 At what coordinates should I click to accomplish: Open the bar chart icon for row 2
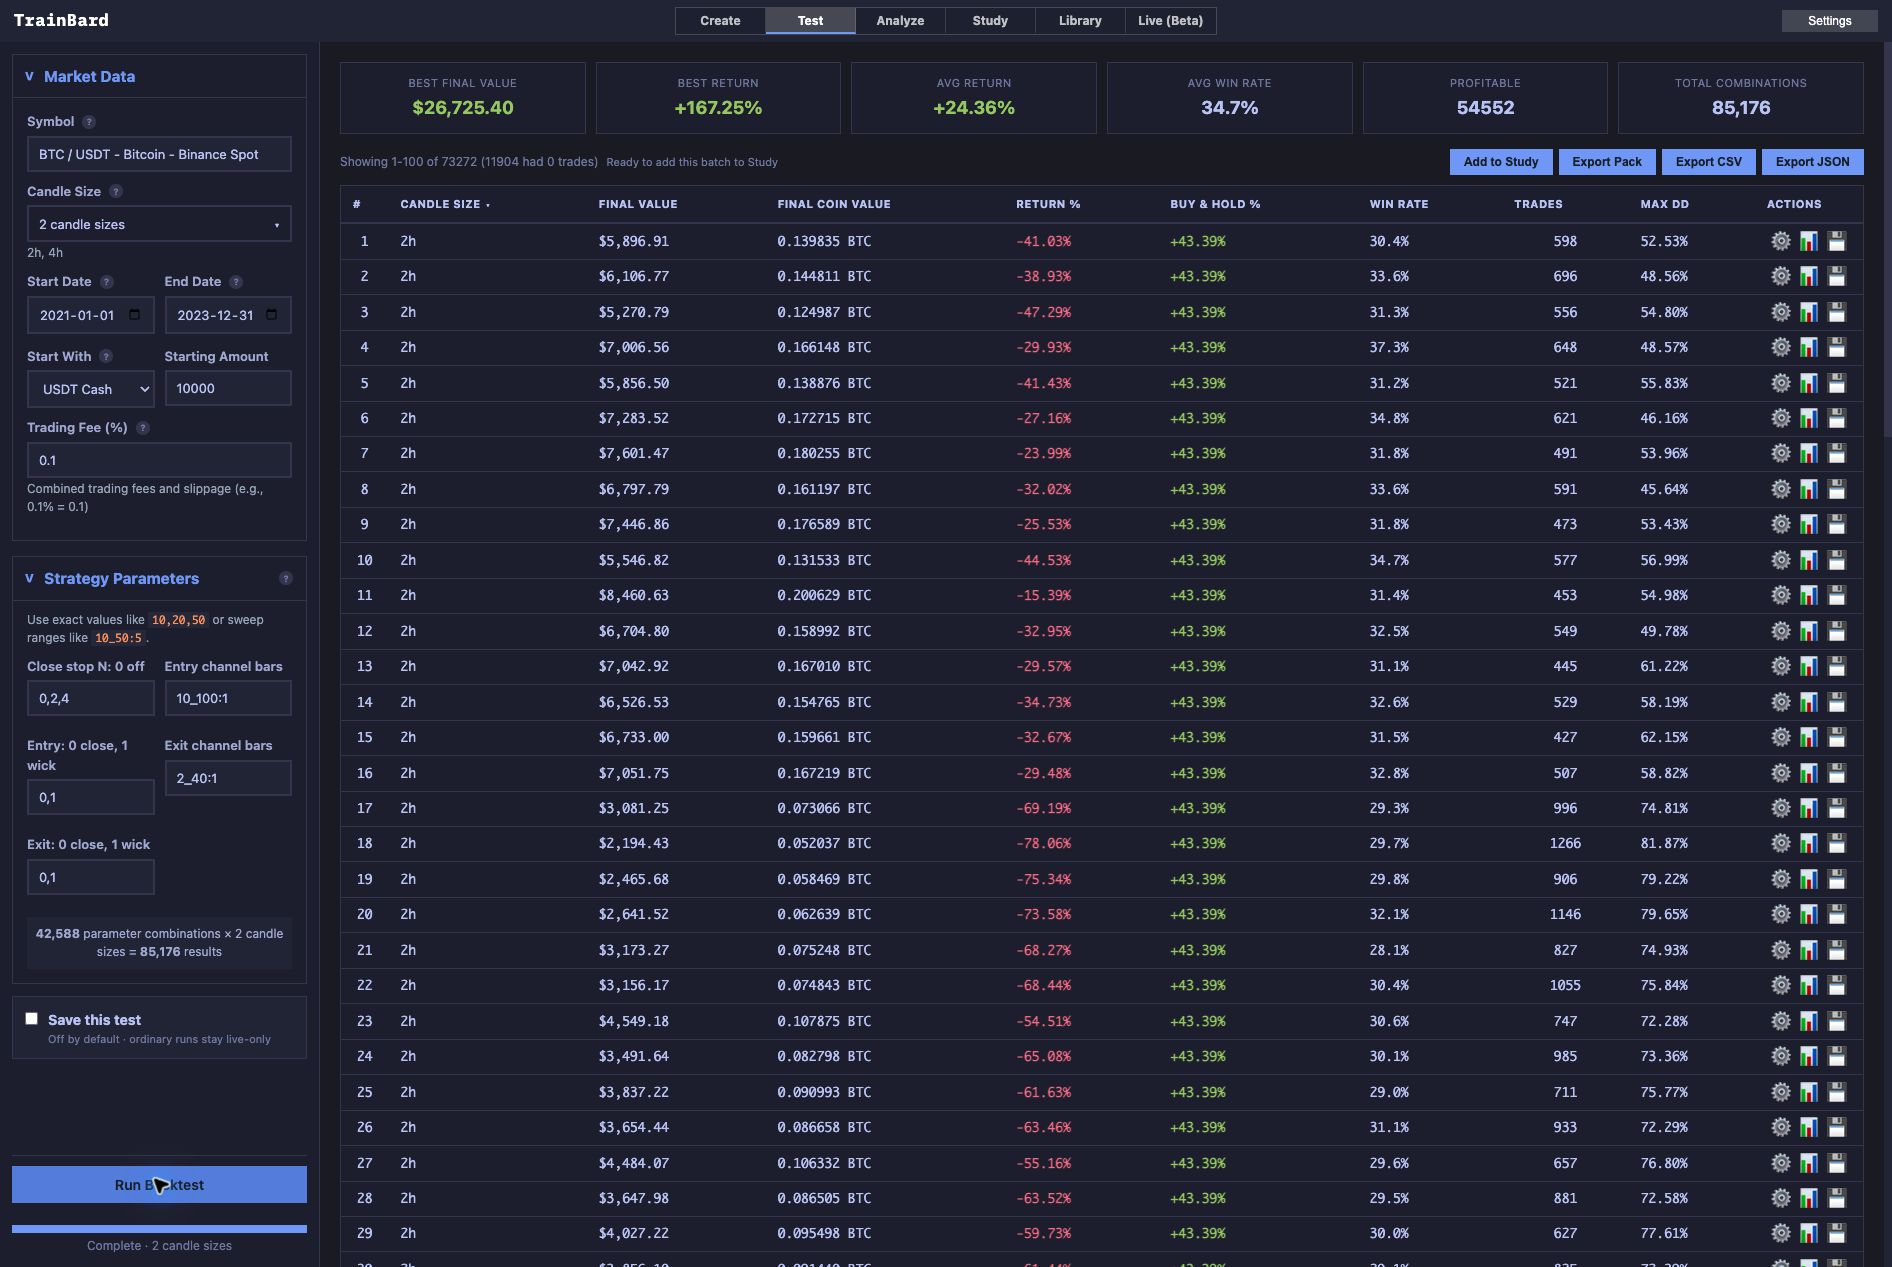click(1808, 277)
